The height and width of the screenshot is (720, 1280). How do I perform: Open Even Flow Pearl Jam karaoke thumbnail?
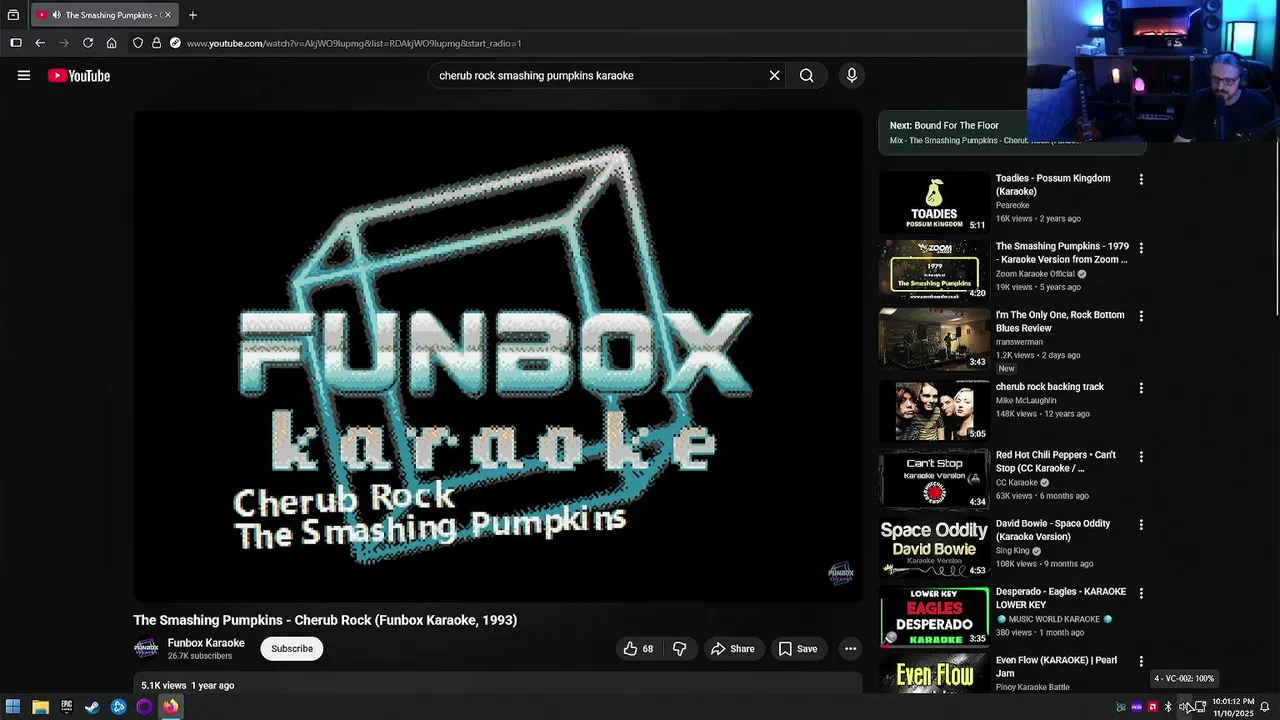coord(934,675)
